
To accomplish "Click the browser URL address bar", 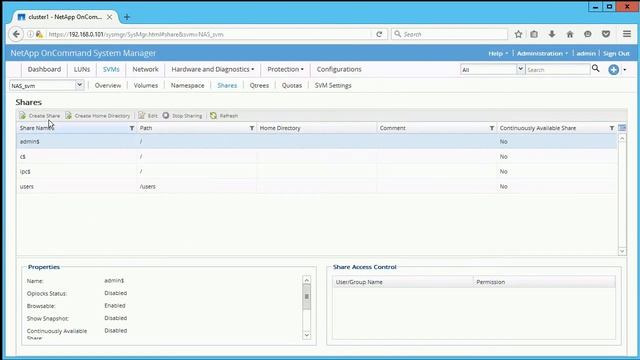I will (208, 34).
